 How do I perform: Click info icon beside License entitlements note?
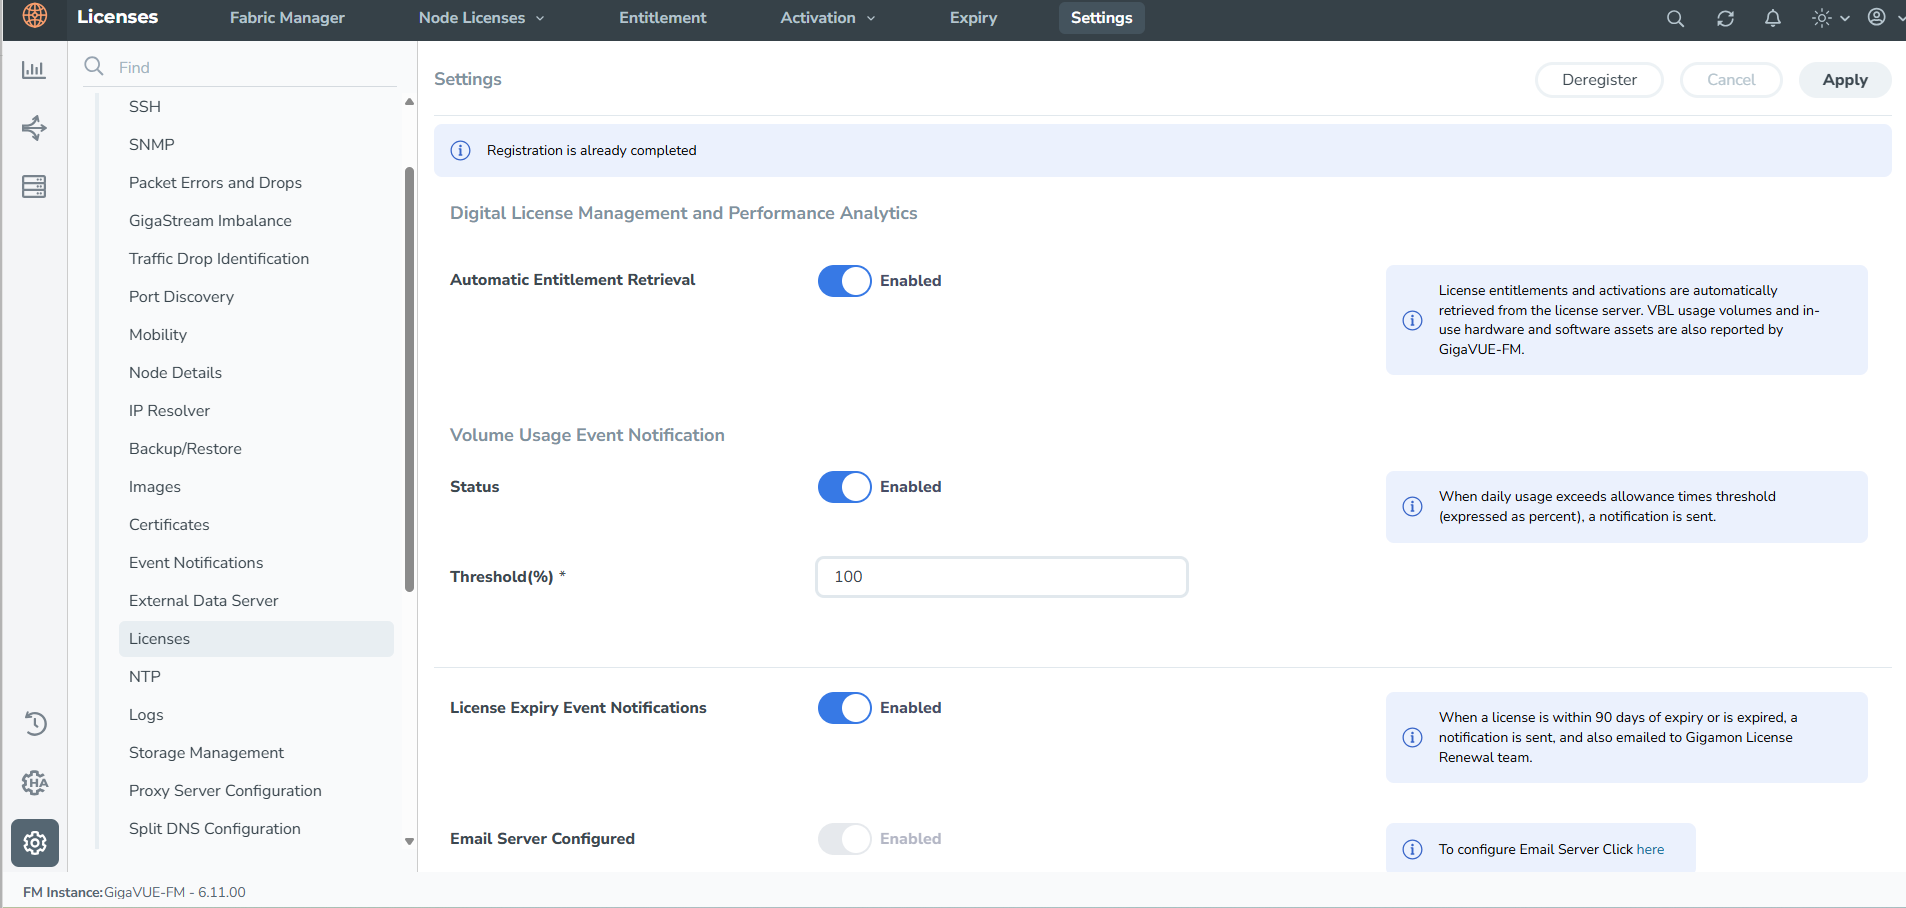[x=1412, y=320]
